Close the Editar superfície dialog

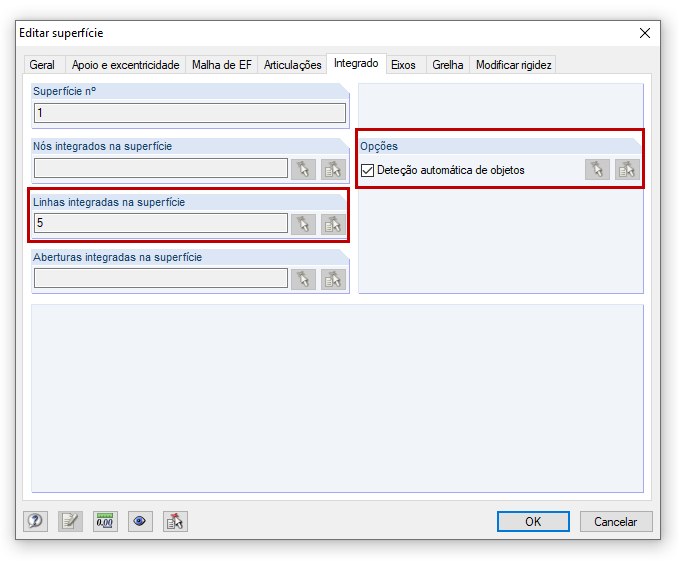645,33
